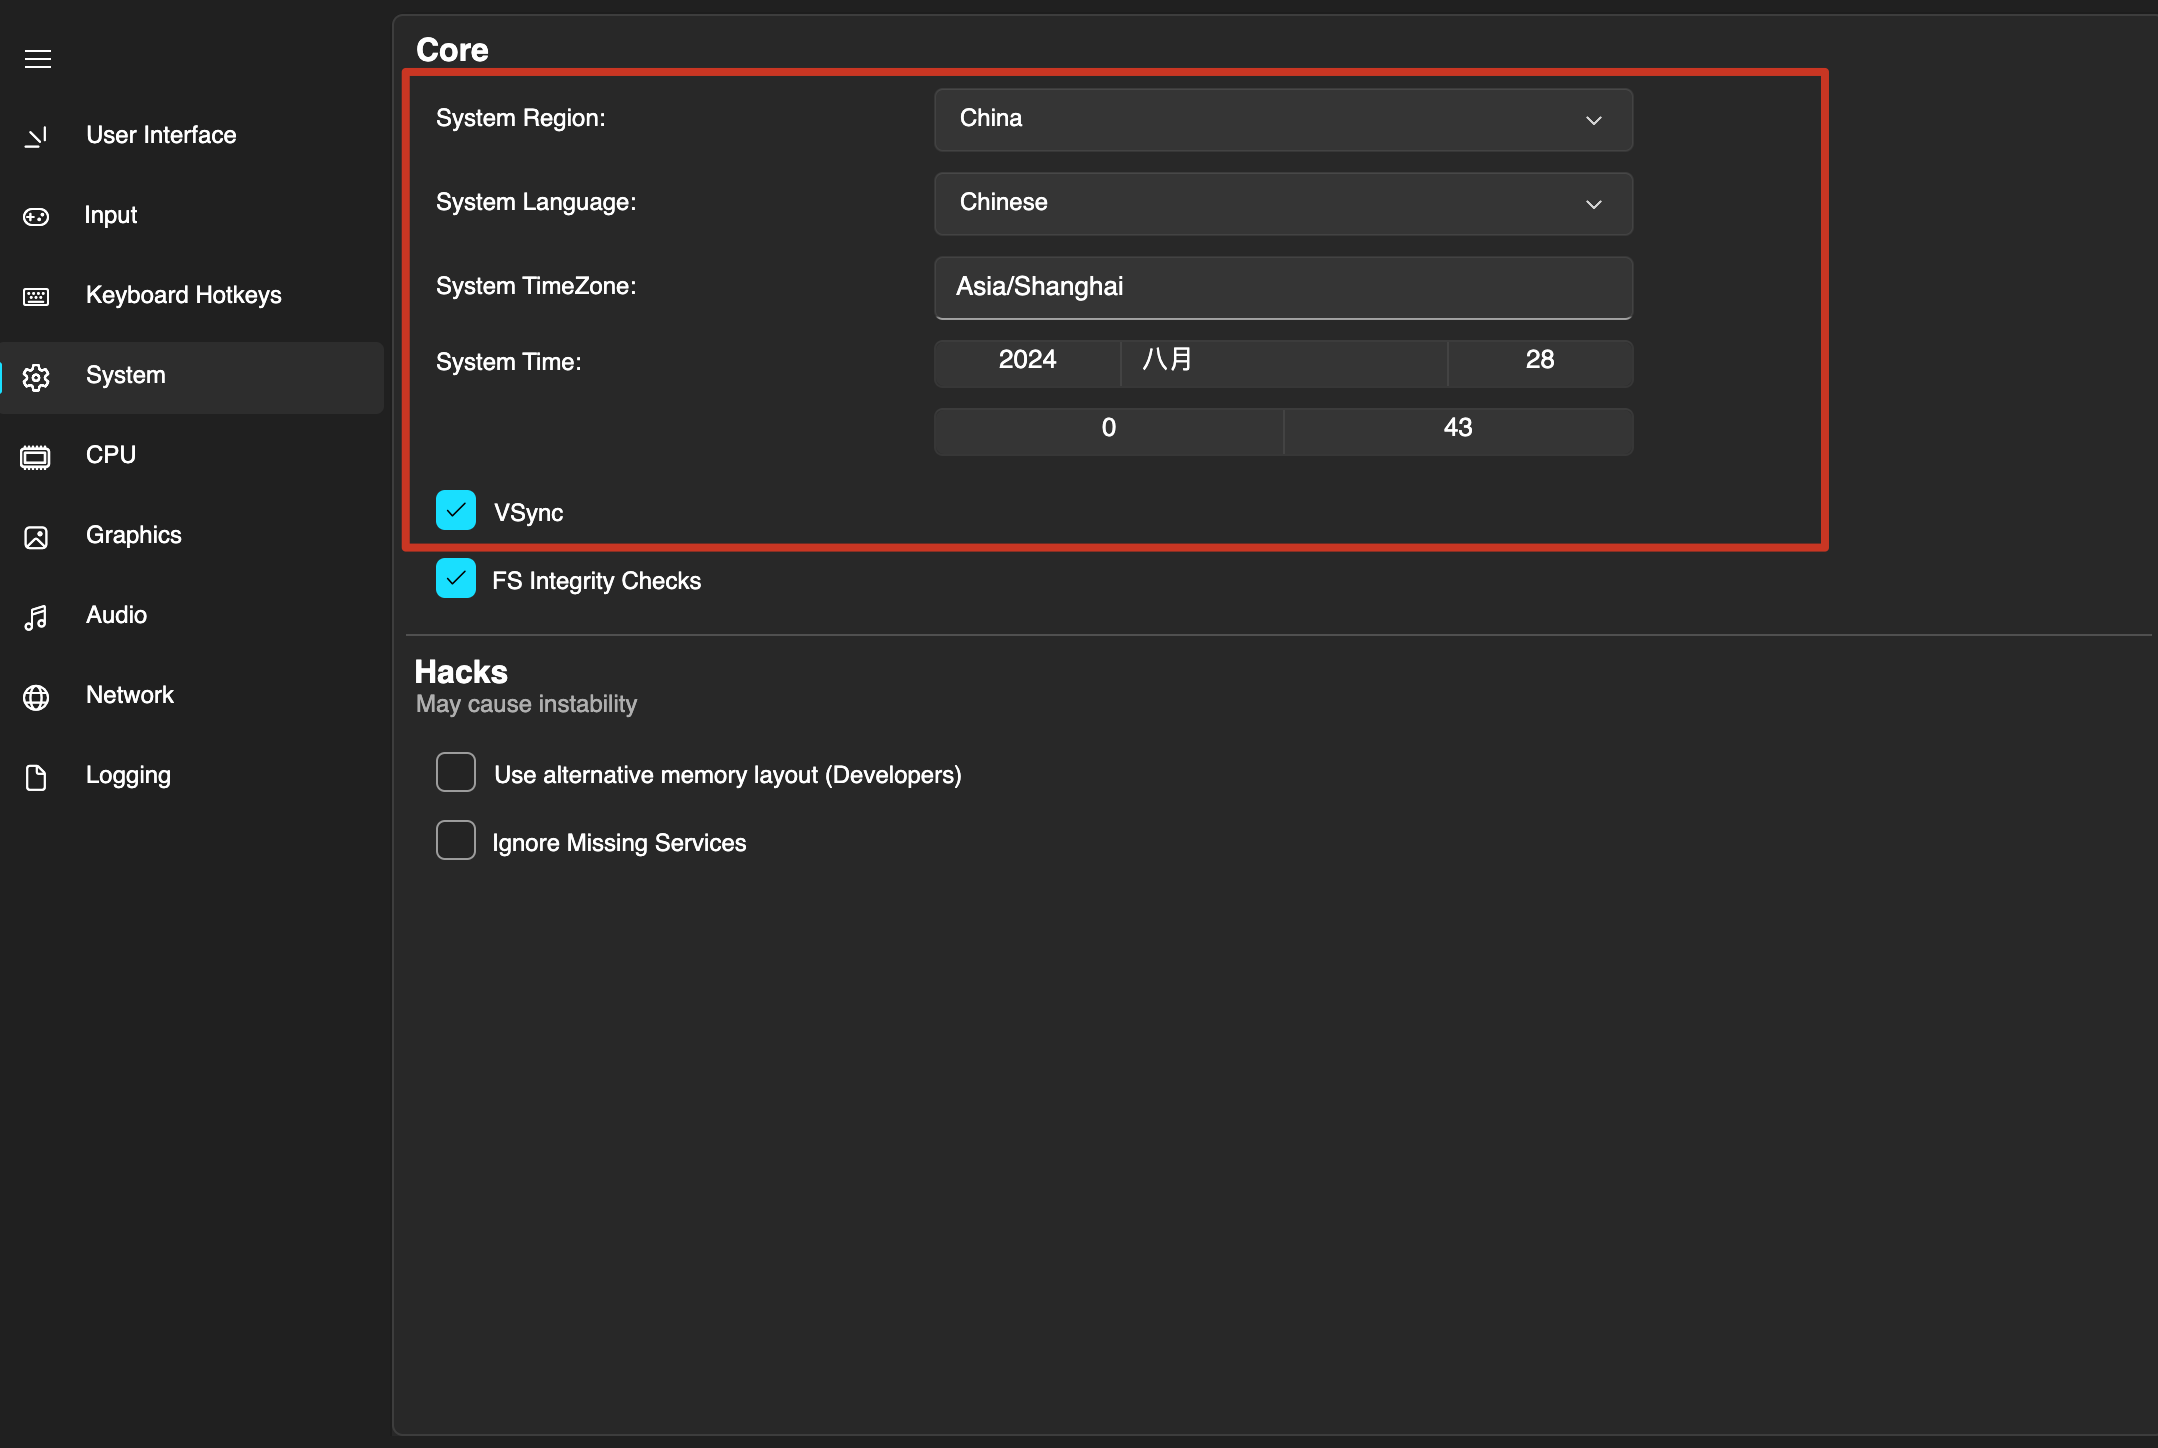This screenshot has width=2158, height=1448.
Task: Click the System TimeZone text field
Action: click(x=1283, y=287)
